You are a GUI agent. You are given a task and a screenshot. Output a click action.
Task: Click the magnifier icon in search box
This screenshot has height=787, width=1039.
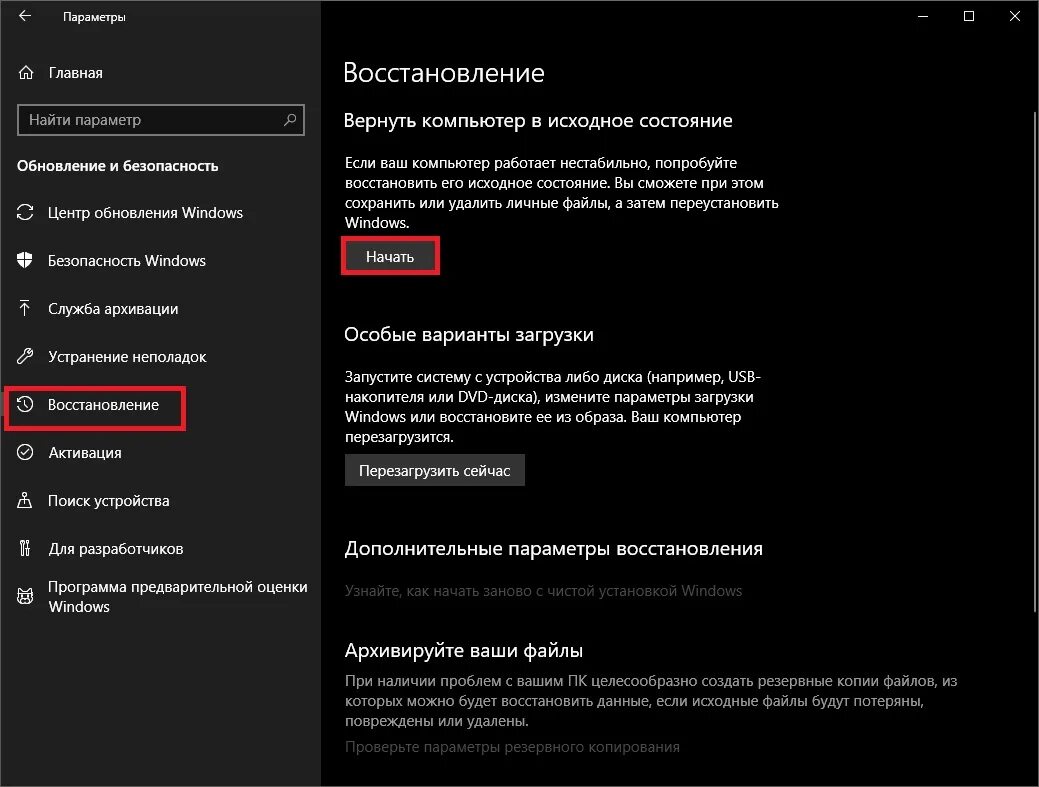click(x=290, y=120)
